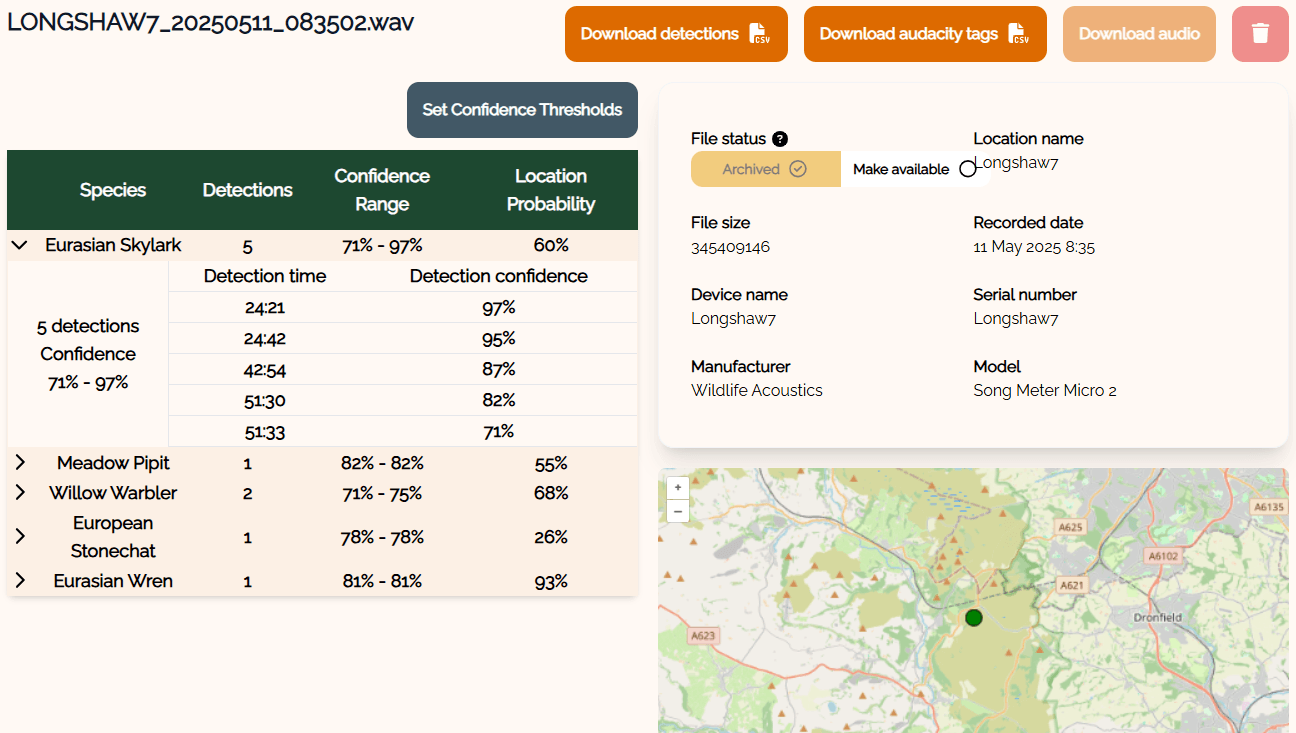Click the 93% location probability for Wren

(551, 581)
